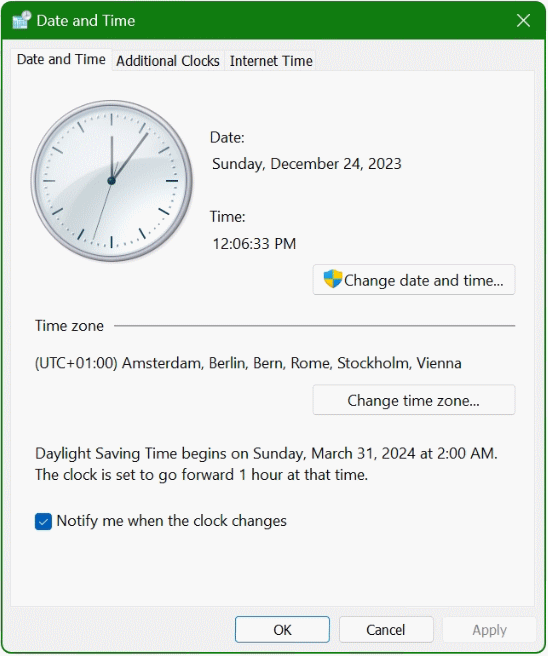
Task: Click 'The clock is set to go forward' line
Action: tap(201, 475)
